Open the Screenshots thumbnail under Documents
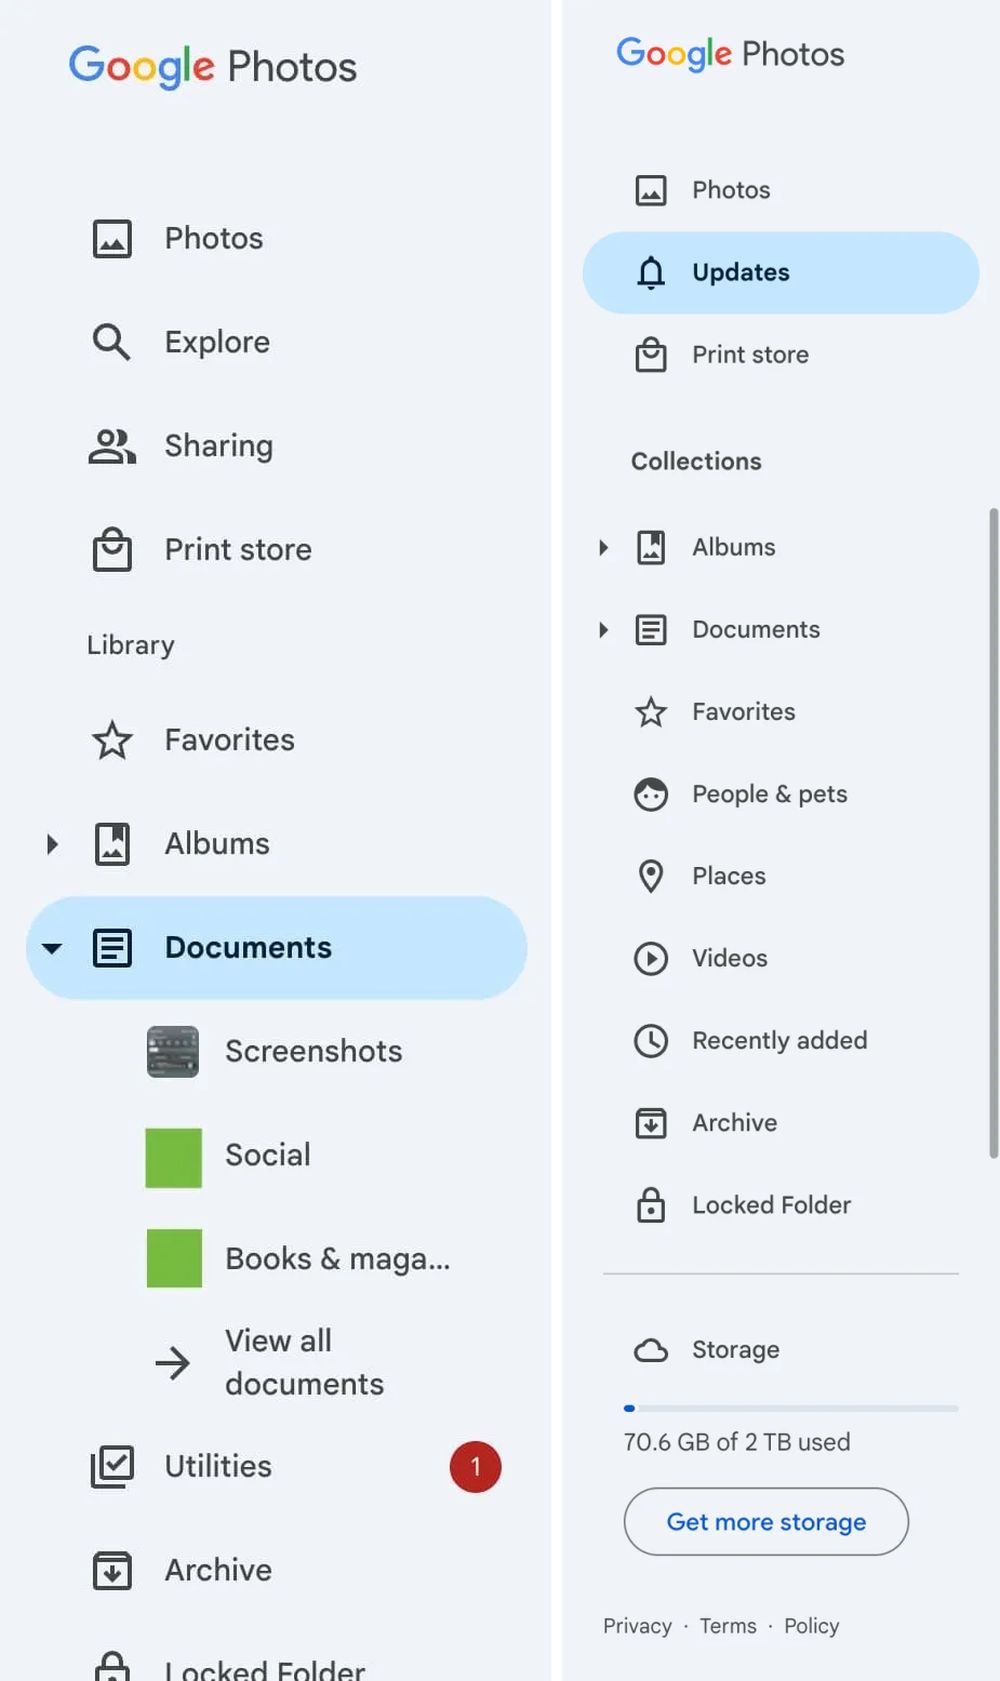This screenshot has width=1000, height=1681. (173, 1051)
